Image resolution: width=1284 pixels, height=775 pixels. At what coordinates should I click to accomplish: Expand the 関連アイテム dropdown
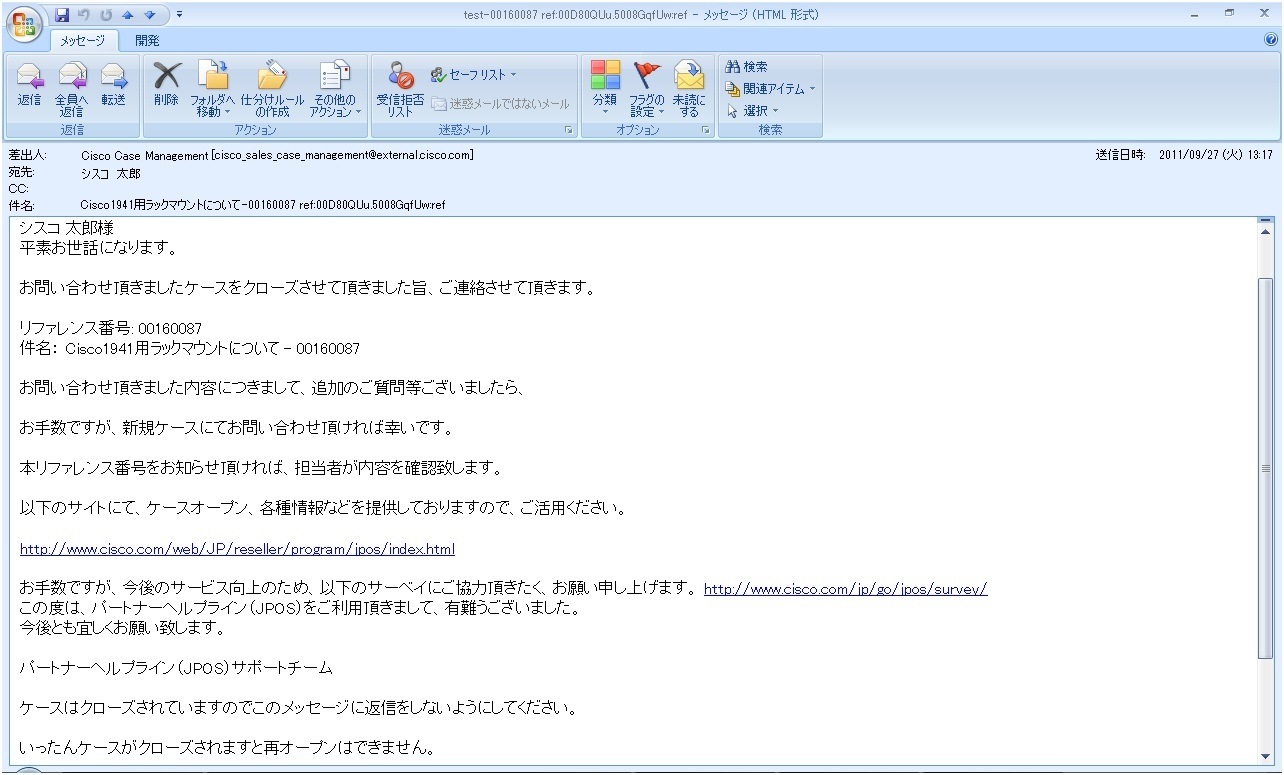[770, 89]
